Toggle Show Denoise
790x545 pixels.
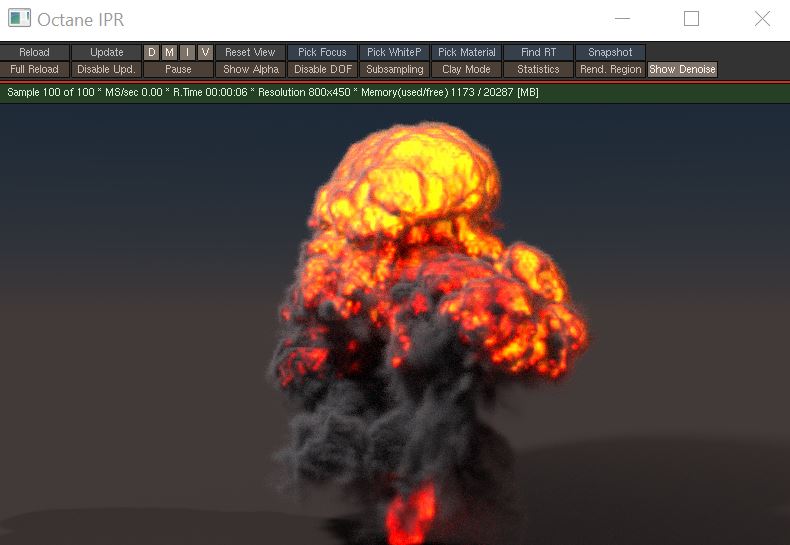[x=682, y=69]
